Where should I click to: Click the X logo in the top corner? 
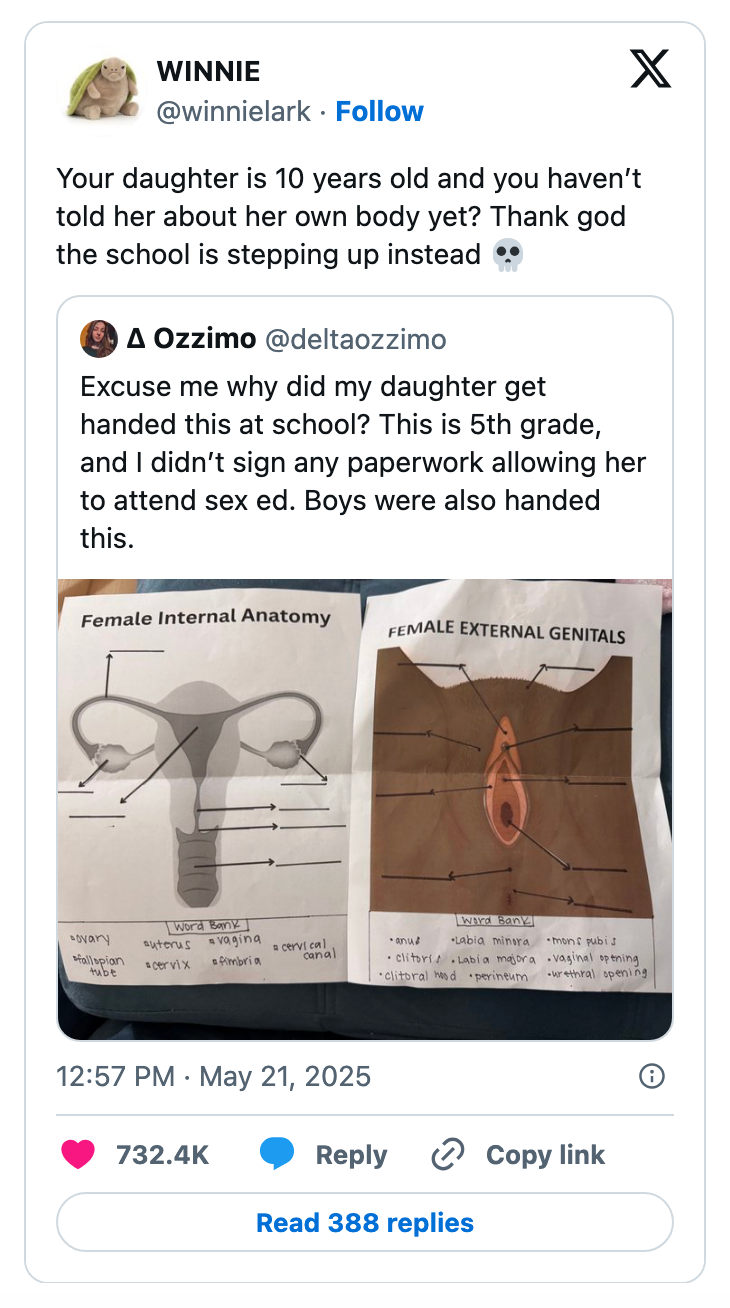(x=651, y=70)
